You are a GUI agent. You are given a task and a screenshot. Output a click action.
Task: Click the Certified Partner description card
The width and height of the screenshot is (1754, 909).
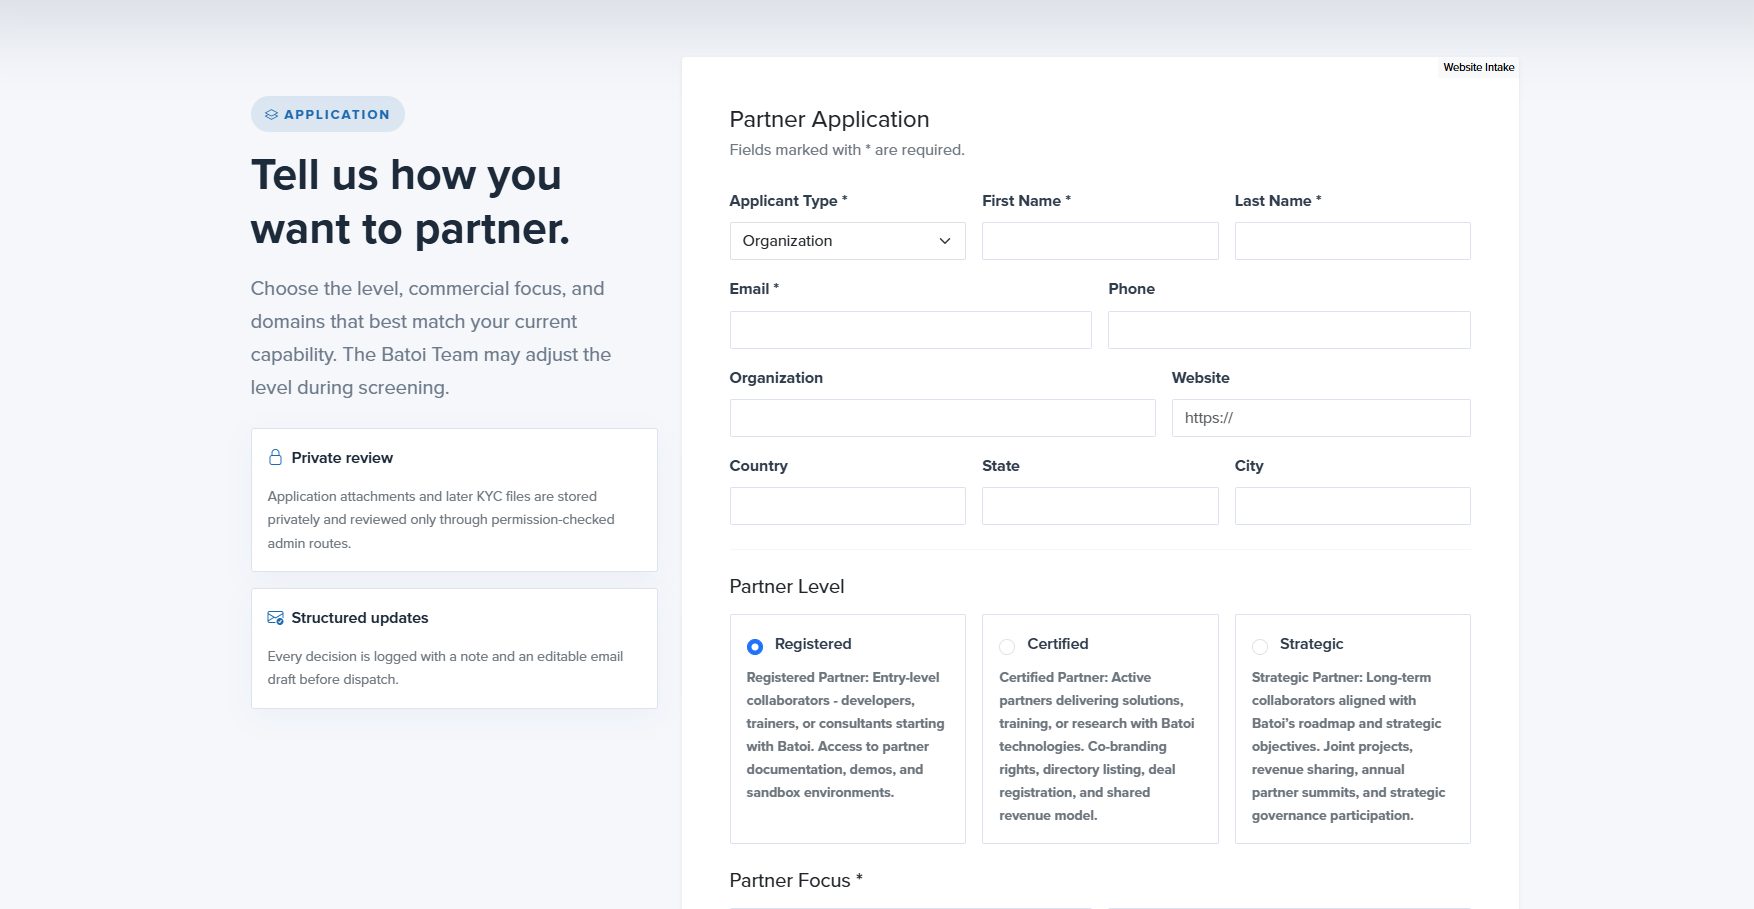1100,729
